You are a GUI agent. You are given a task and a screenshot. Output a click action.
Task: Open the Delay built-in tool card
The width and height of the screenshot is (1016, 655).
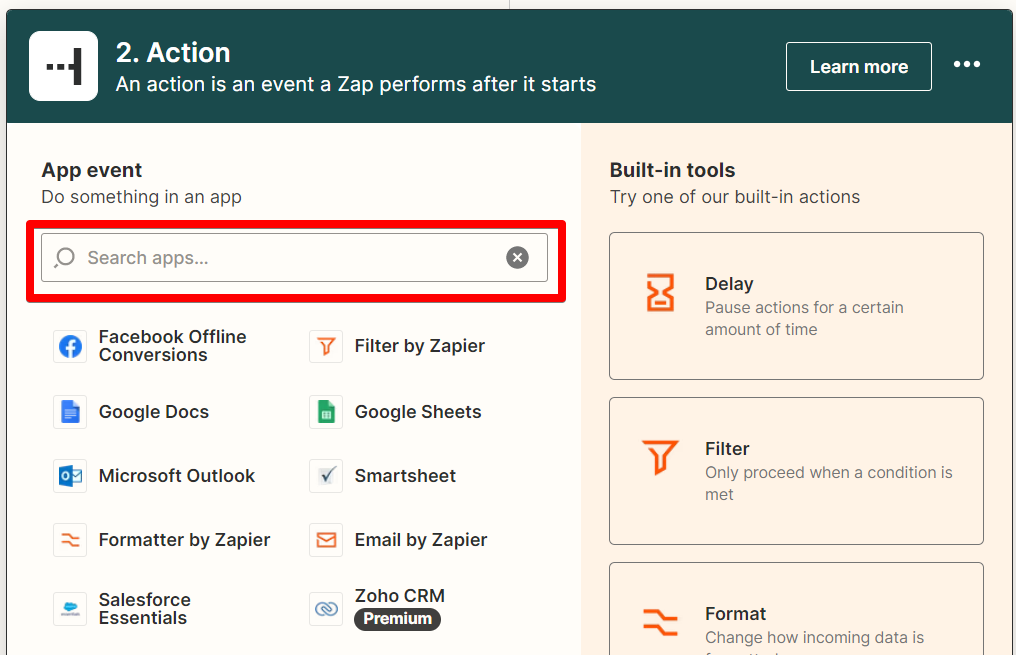796,306
